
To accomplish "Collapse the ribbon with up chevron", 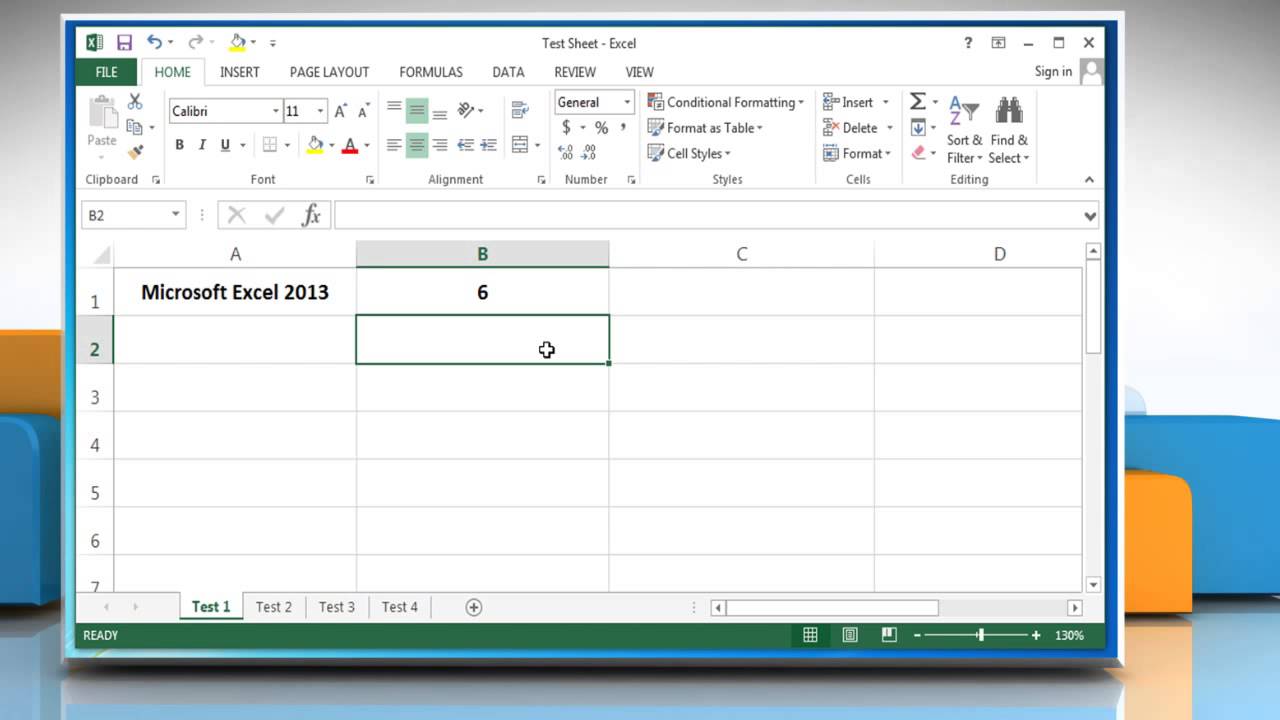I will (x=1089, y=180).
